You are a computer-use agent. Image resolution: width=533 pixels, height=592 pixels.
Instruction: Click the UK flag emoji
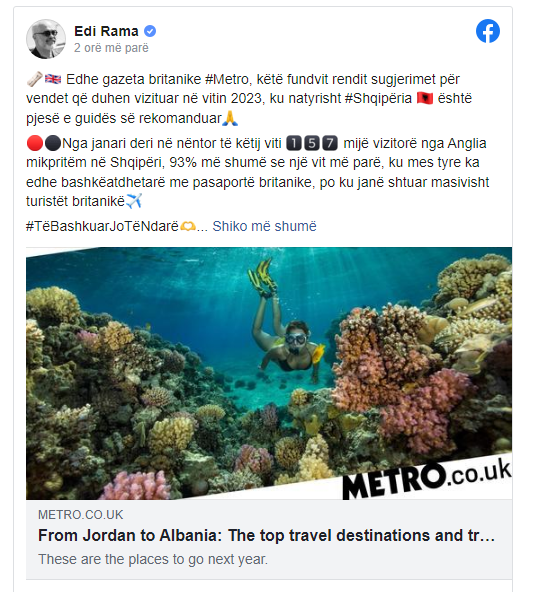[53, 79]
